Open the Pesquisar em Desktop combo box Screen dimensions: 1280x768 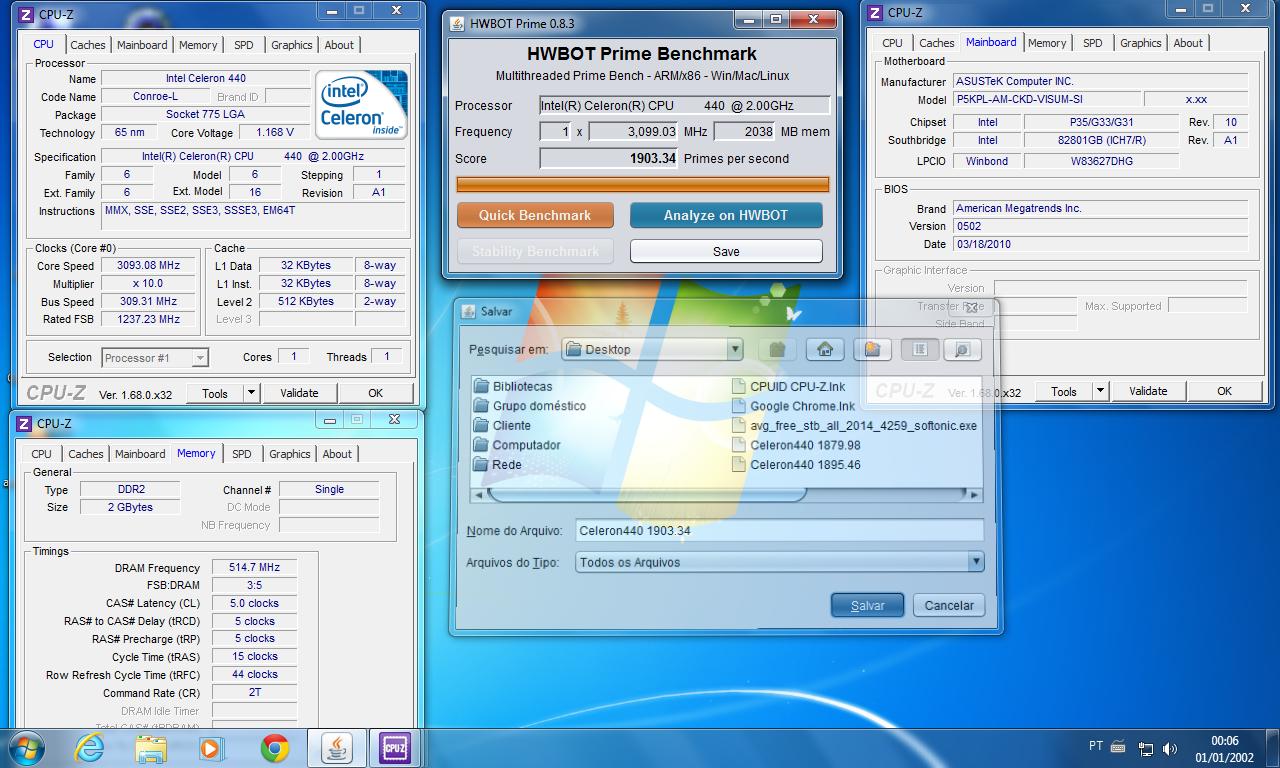click(652, 349)
